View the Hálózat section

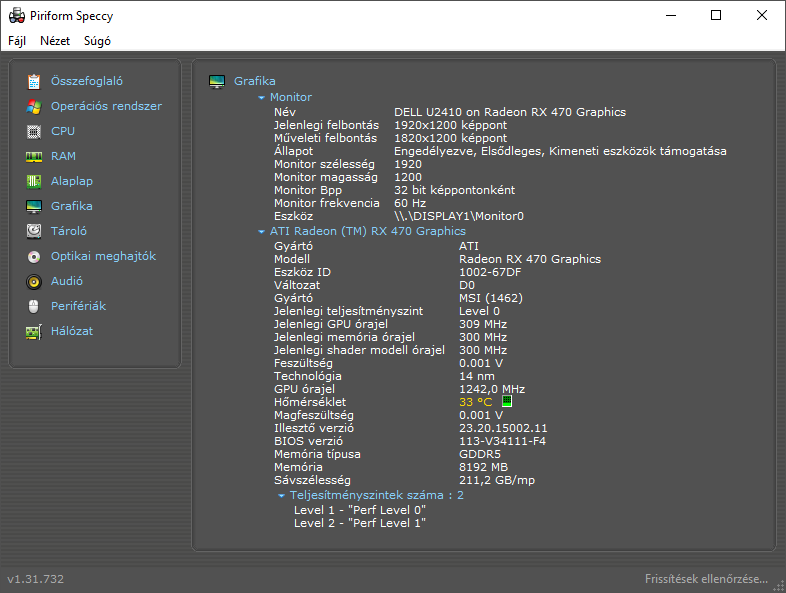(72, 331)
